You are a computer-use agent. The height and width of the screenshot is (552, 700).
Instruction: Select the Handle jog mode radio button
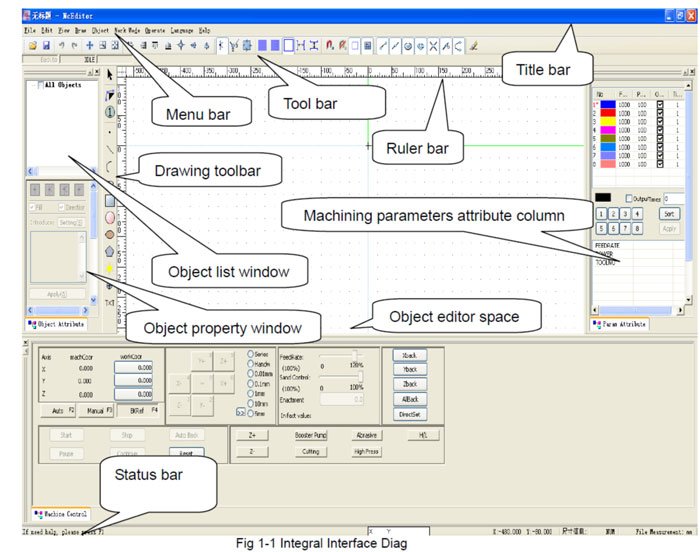[250, 364]
